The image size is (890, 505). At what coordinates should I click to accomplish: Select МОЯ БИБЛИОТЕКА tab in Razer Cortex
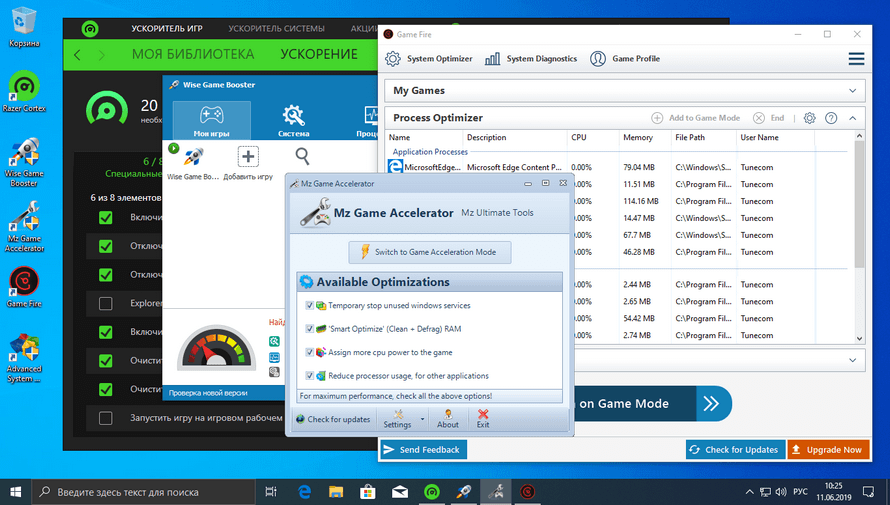click(193, 54)
